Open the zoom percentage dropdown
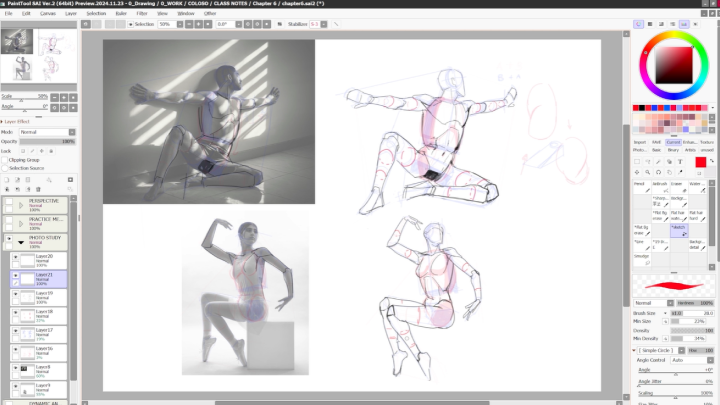This screenshot has height=405, width=720. point(180,24)
